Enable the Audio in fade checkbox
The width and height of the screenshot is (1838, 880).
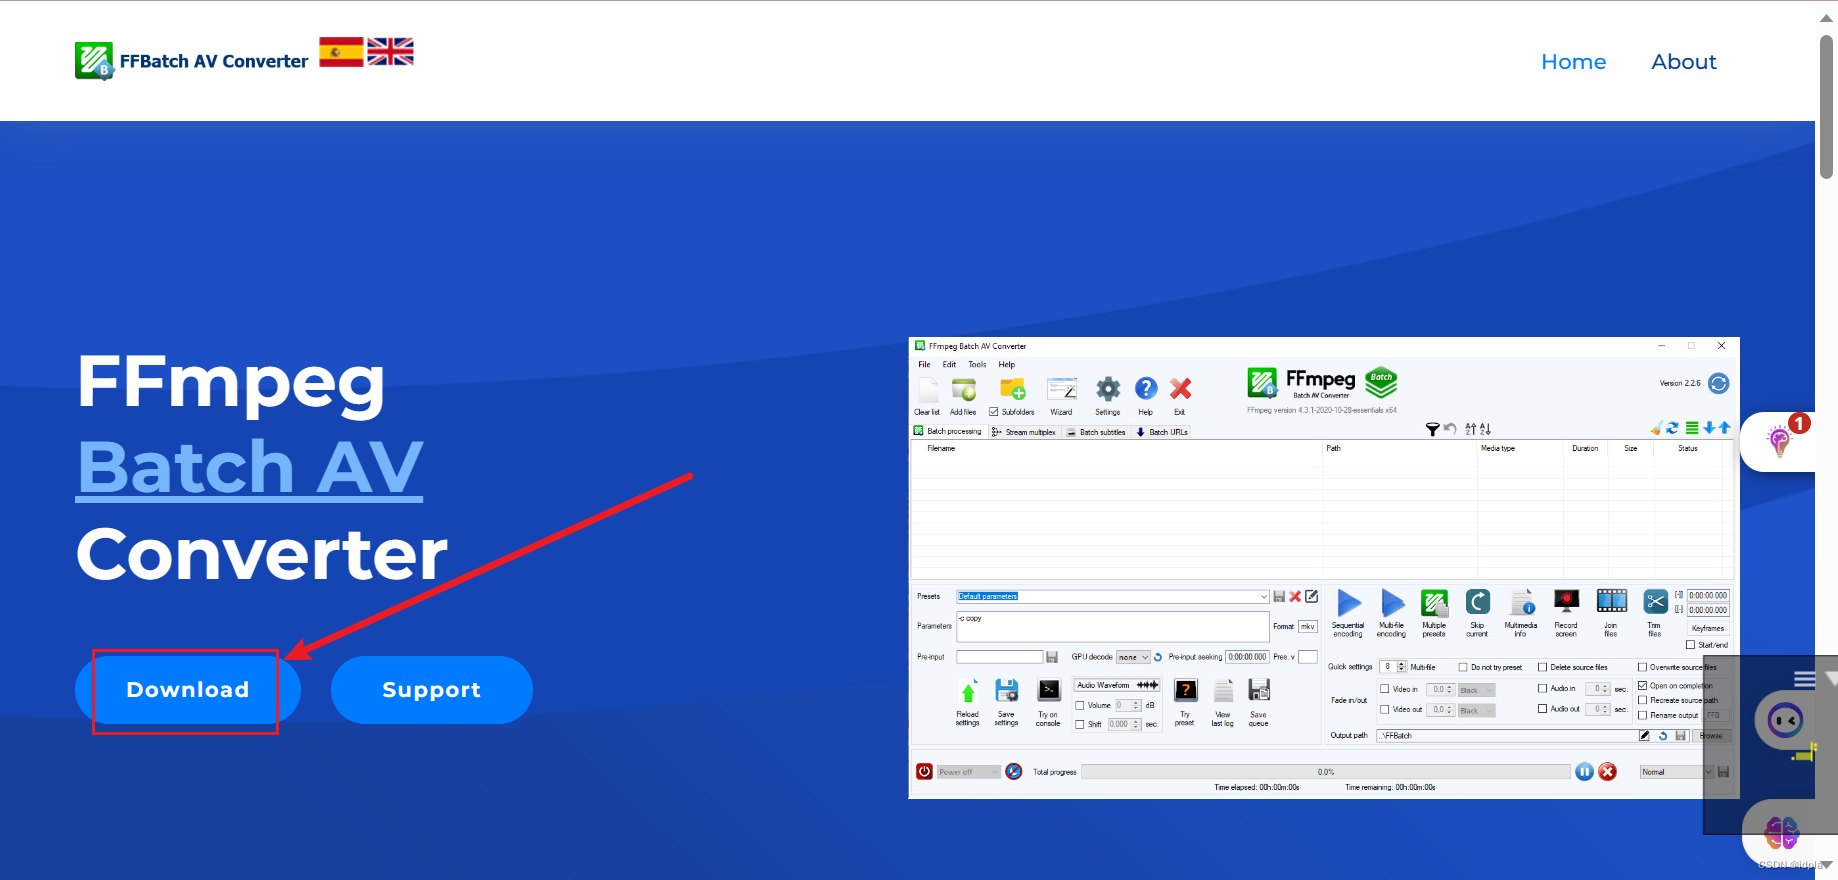tap(1542, 688)
